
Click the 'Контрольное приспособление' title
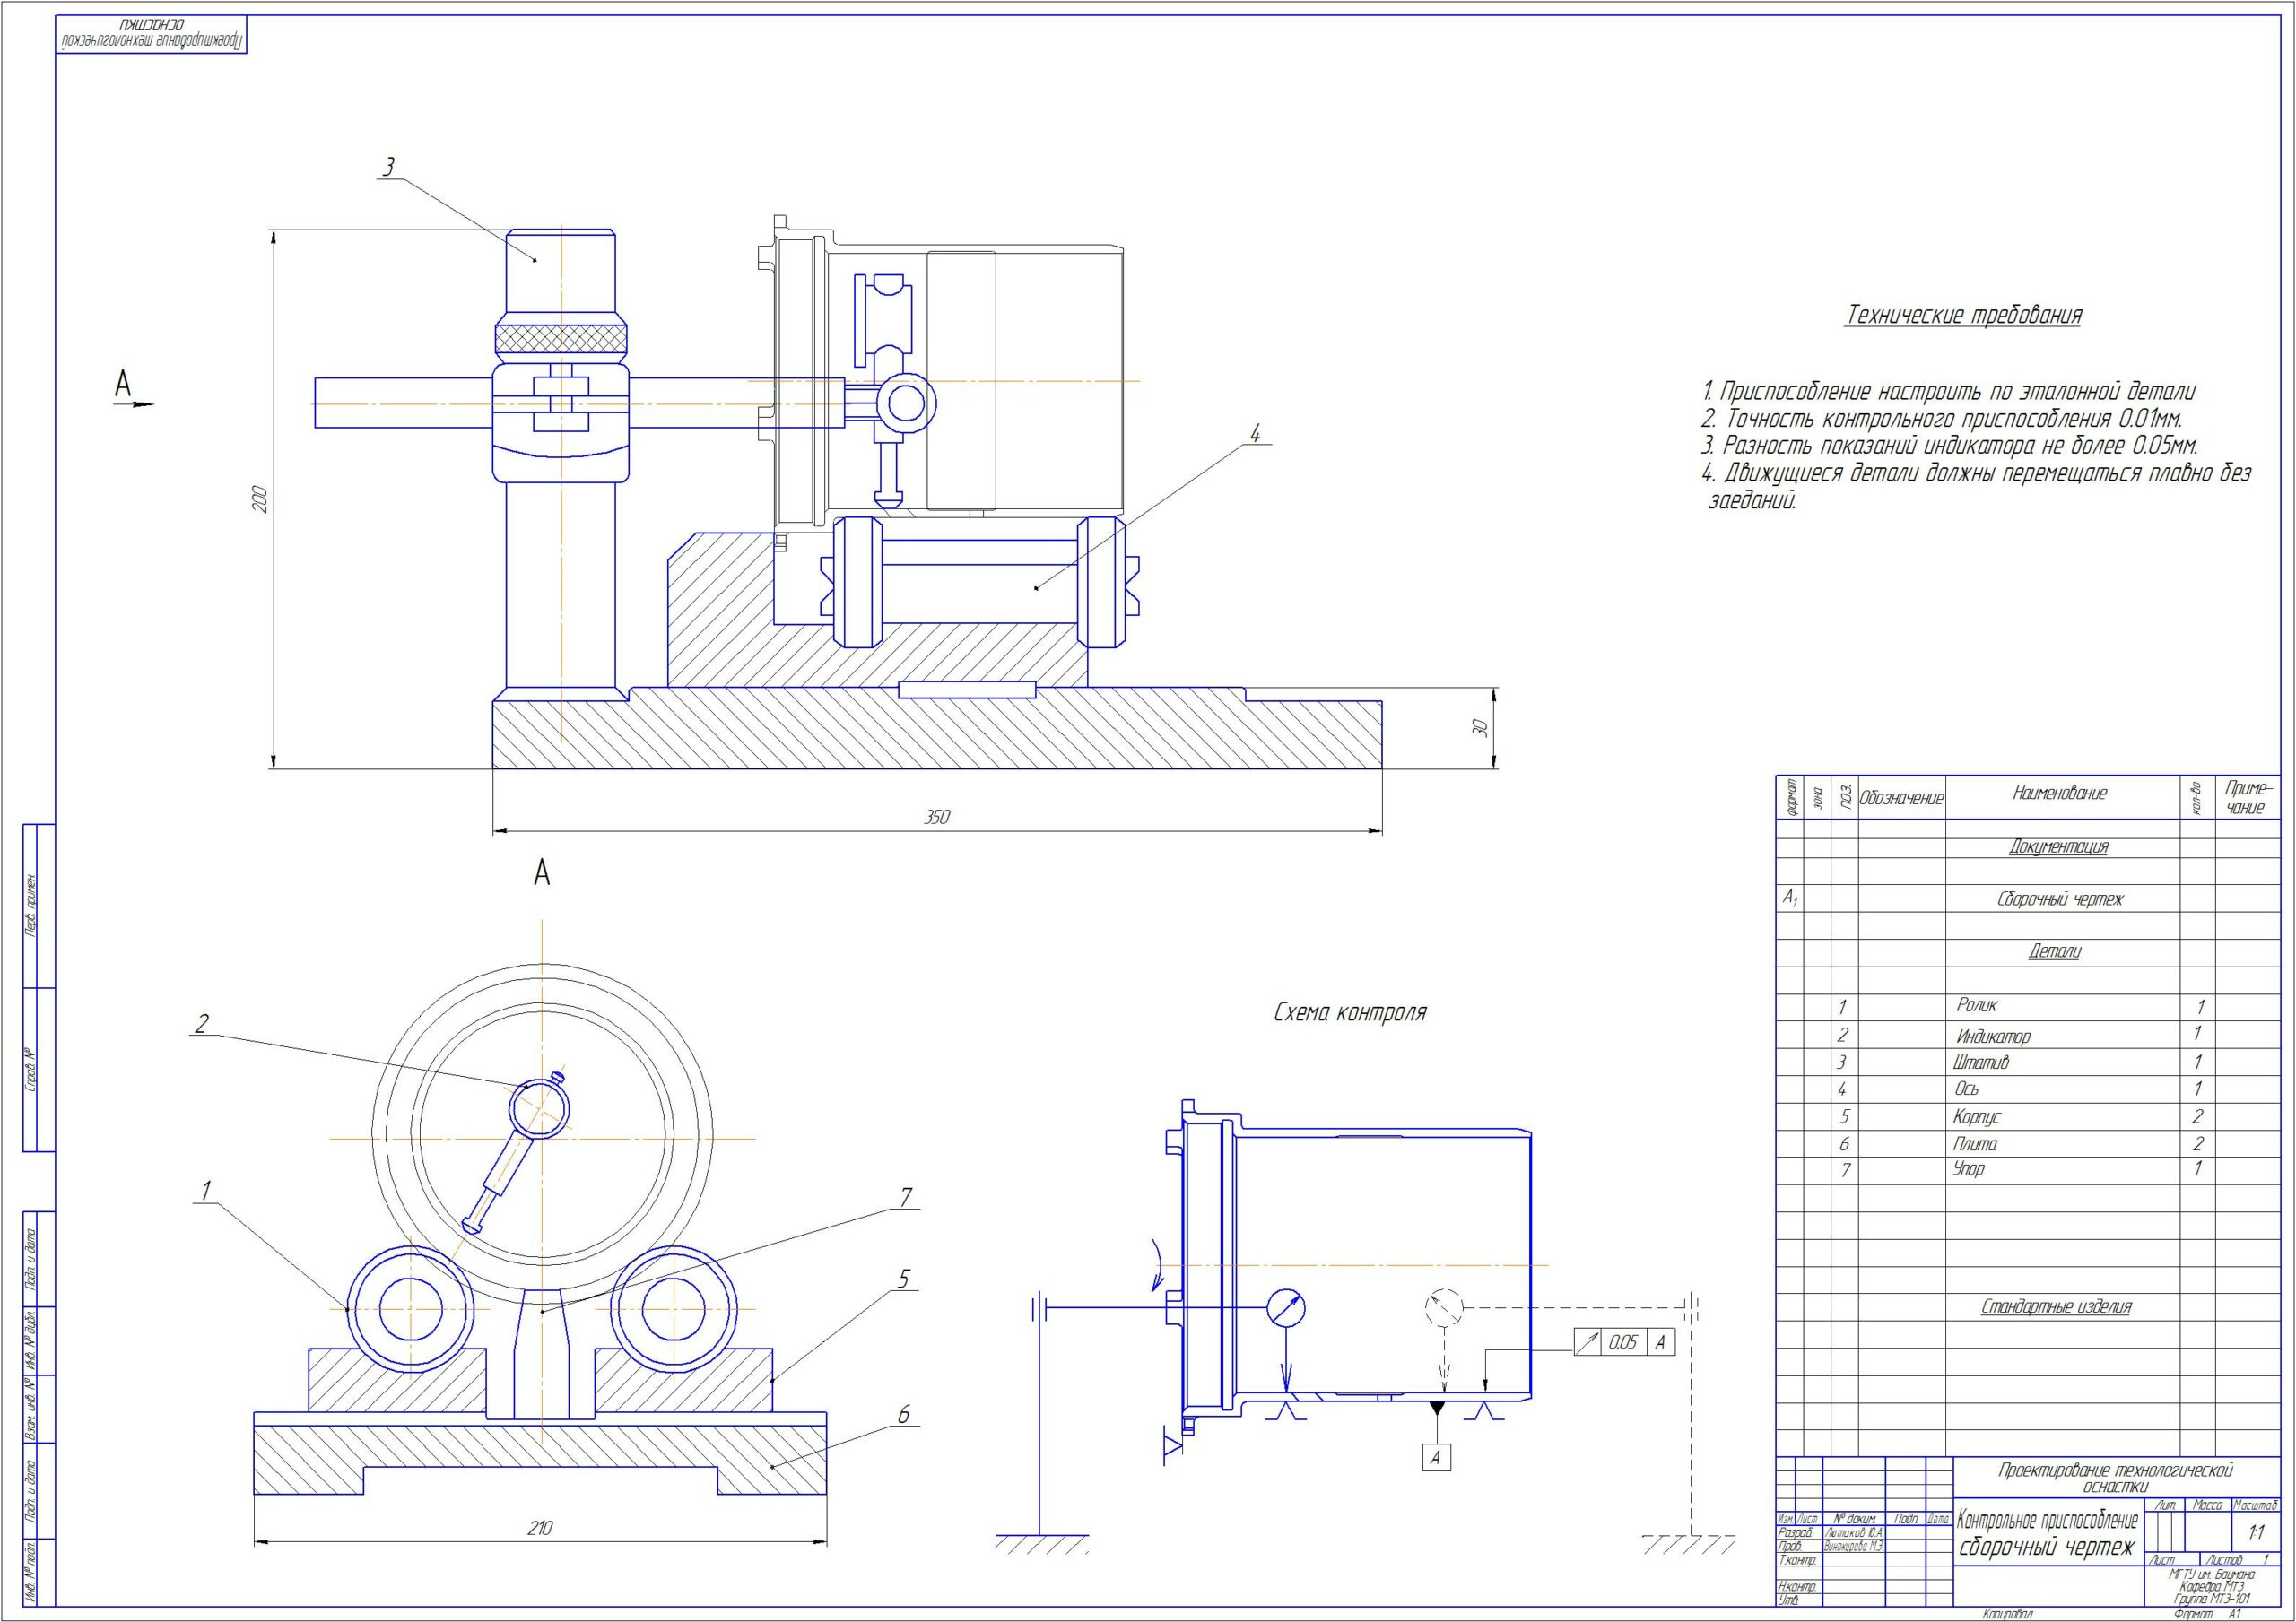(x=2047, y=1521)
